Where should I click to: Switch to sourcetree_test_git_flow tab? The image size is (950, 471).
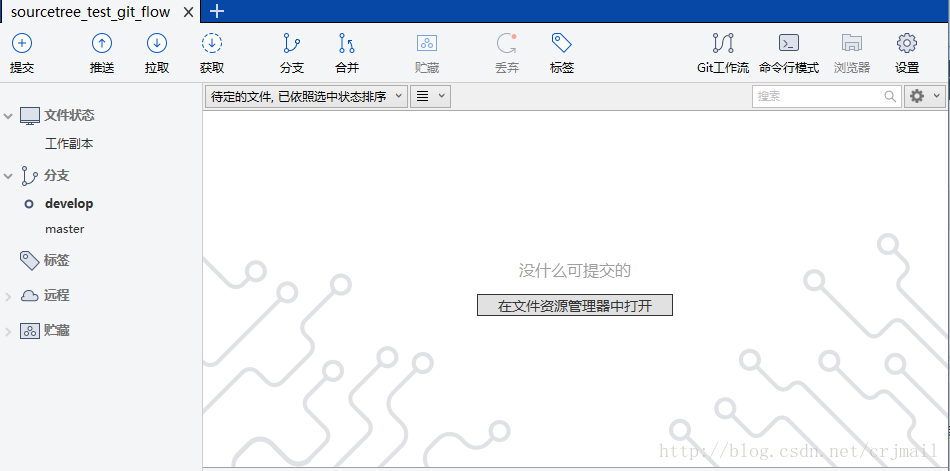tap(90, 12)
